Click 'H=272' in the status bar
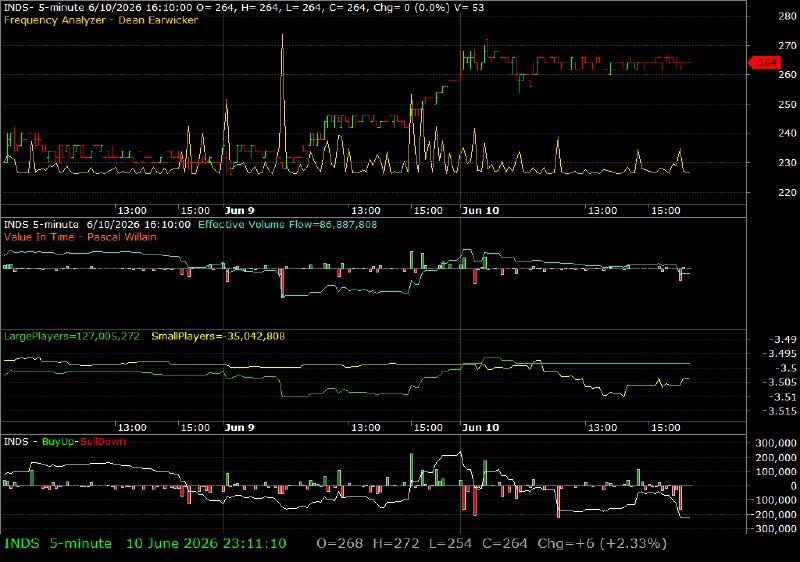The width and height of the screenshot is (800, 562). pyautogui.click(x=396, y=543)
